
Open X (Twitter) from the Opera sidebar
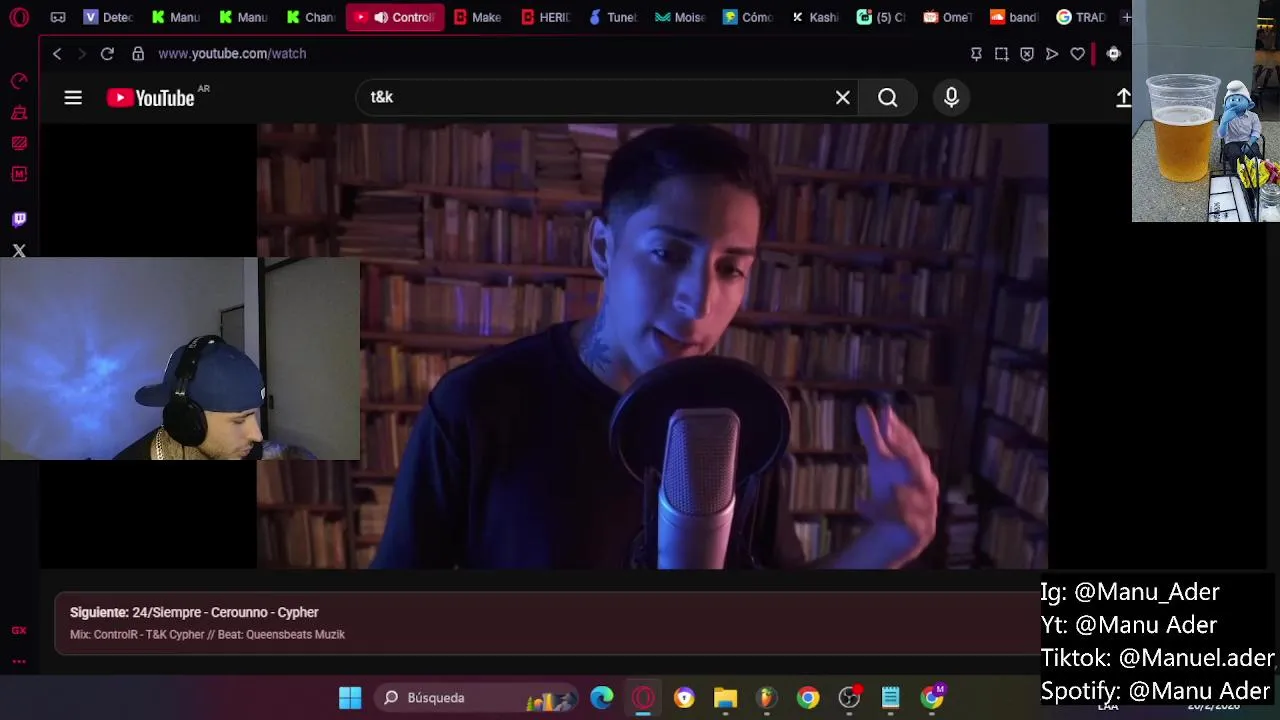(x=19, y=251)
